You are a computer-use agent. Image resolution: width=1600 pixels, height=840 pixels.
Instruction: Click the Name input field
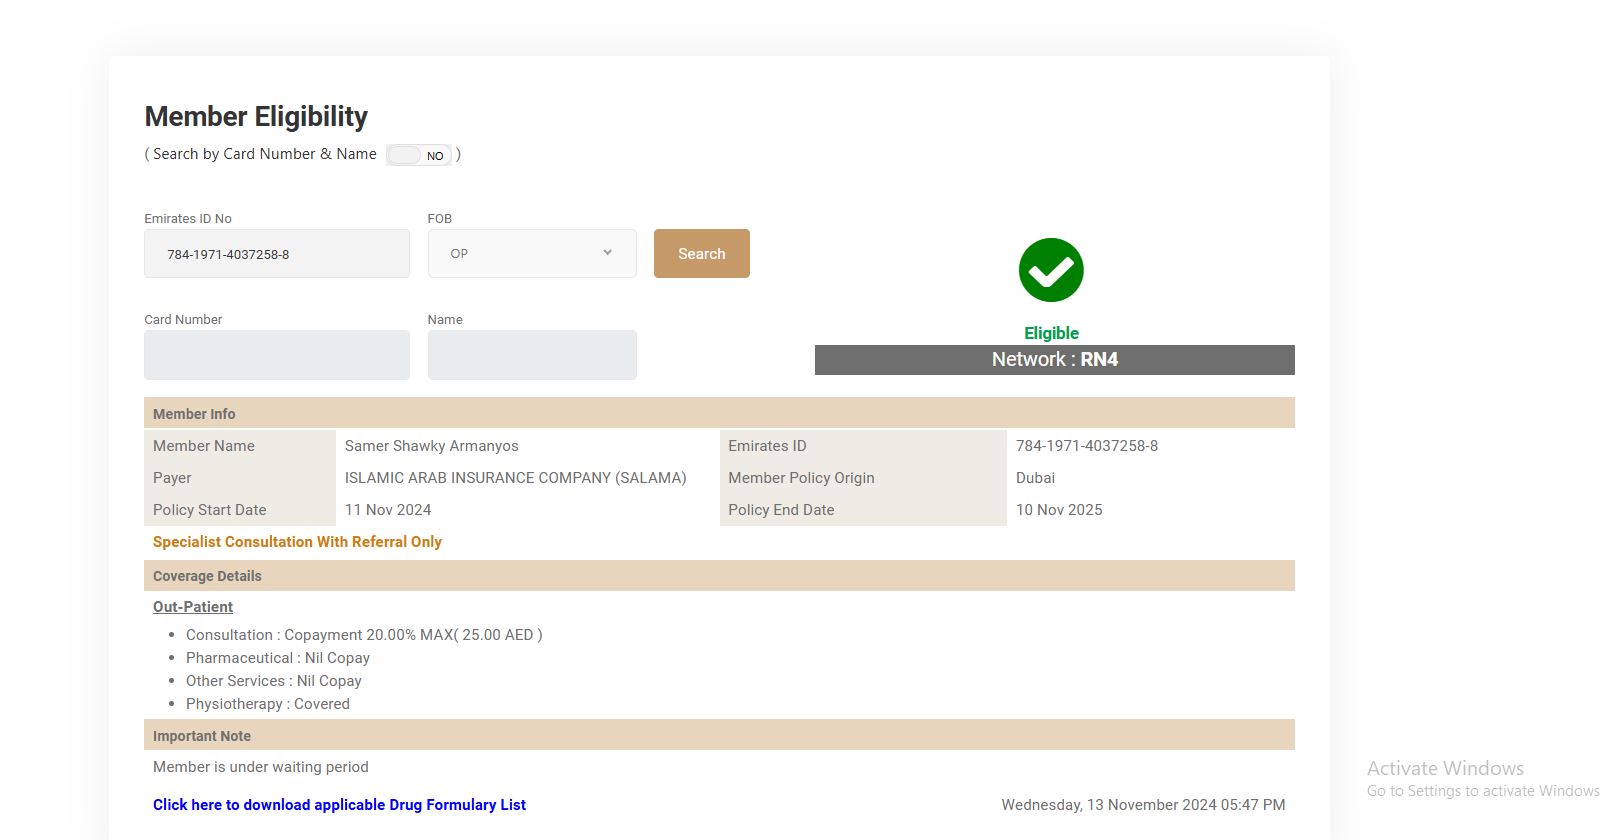pos(532,355)
